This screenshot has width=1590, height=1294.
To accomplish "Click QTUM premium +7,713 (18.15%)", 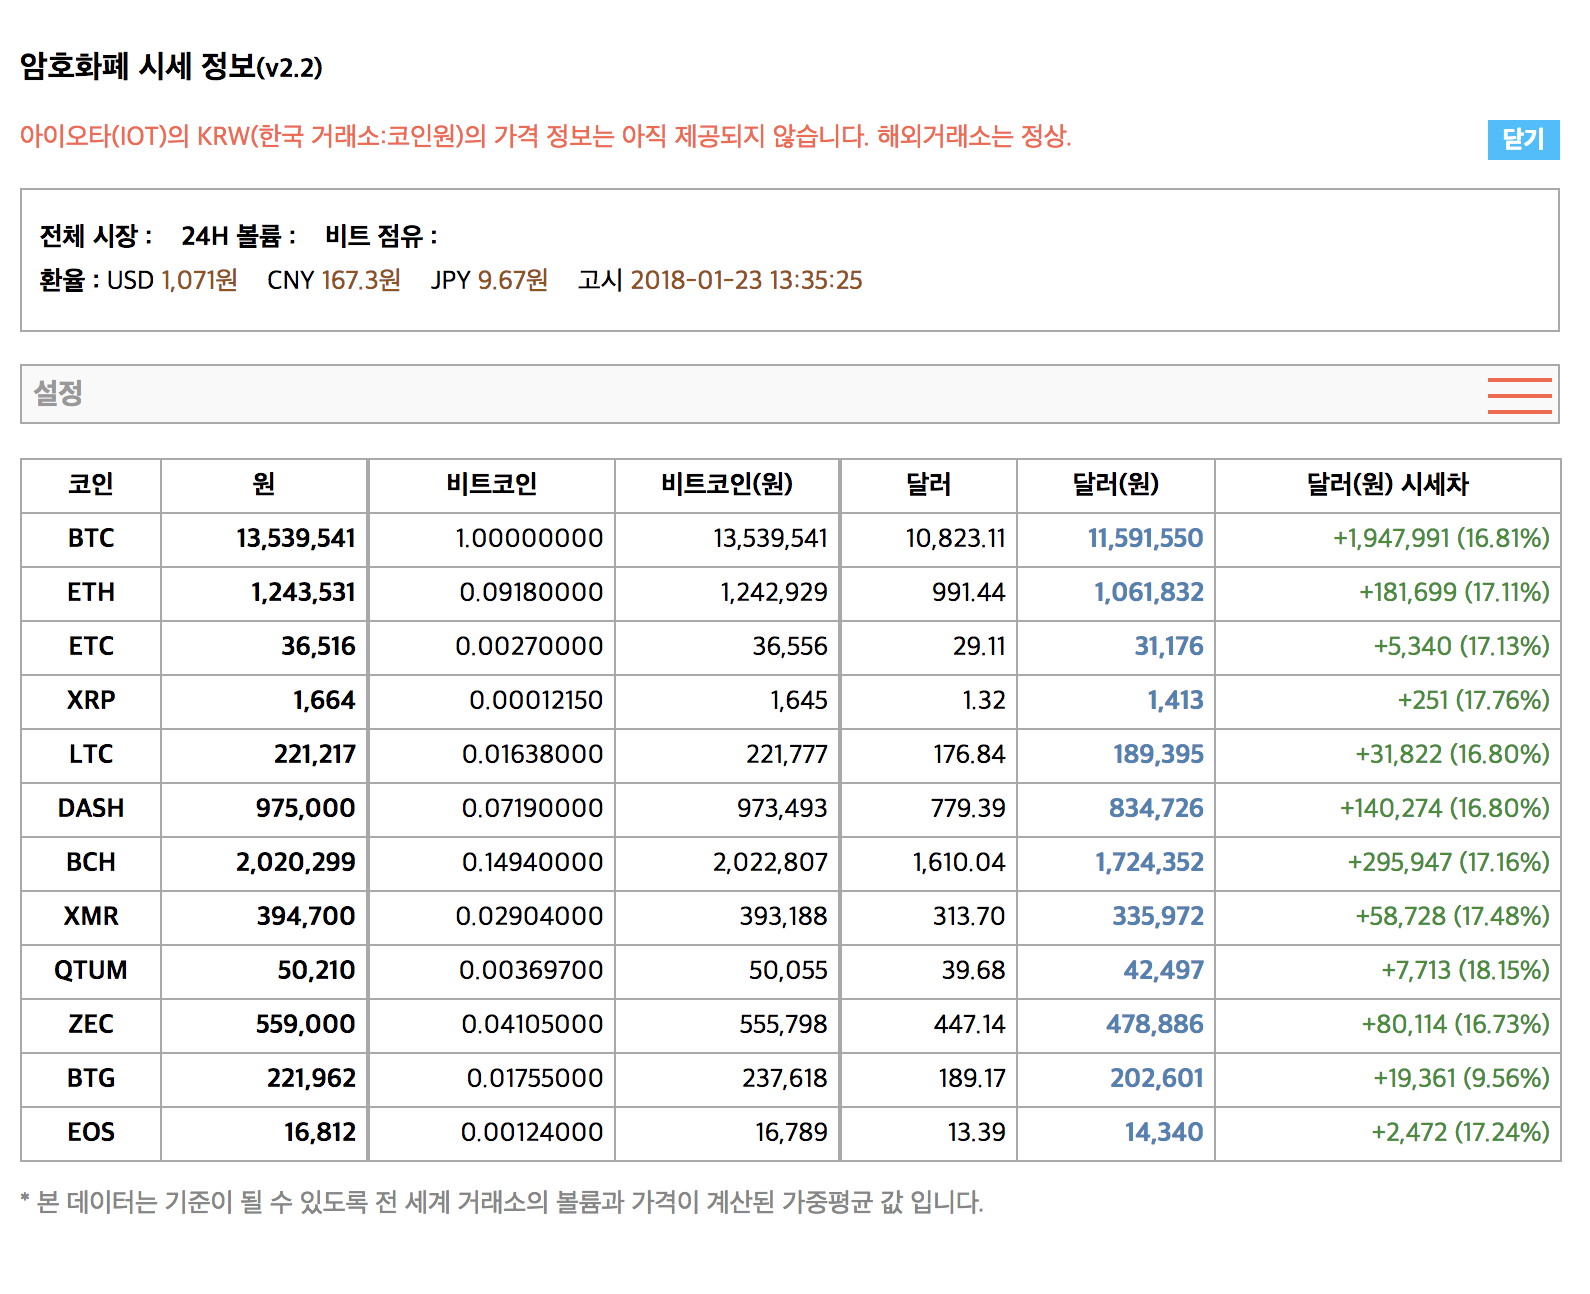I will (x=1466, y=971).
